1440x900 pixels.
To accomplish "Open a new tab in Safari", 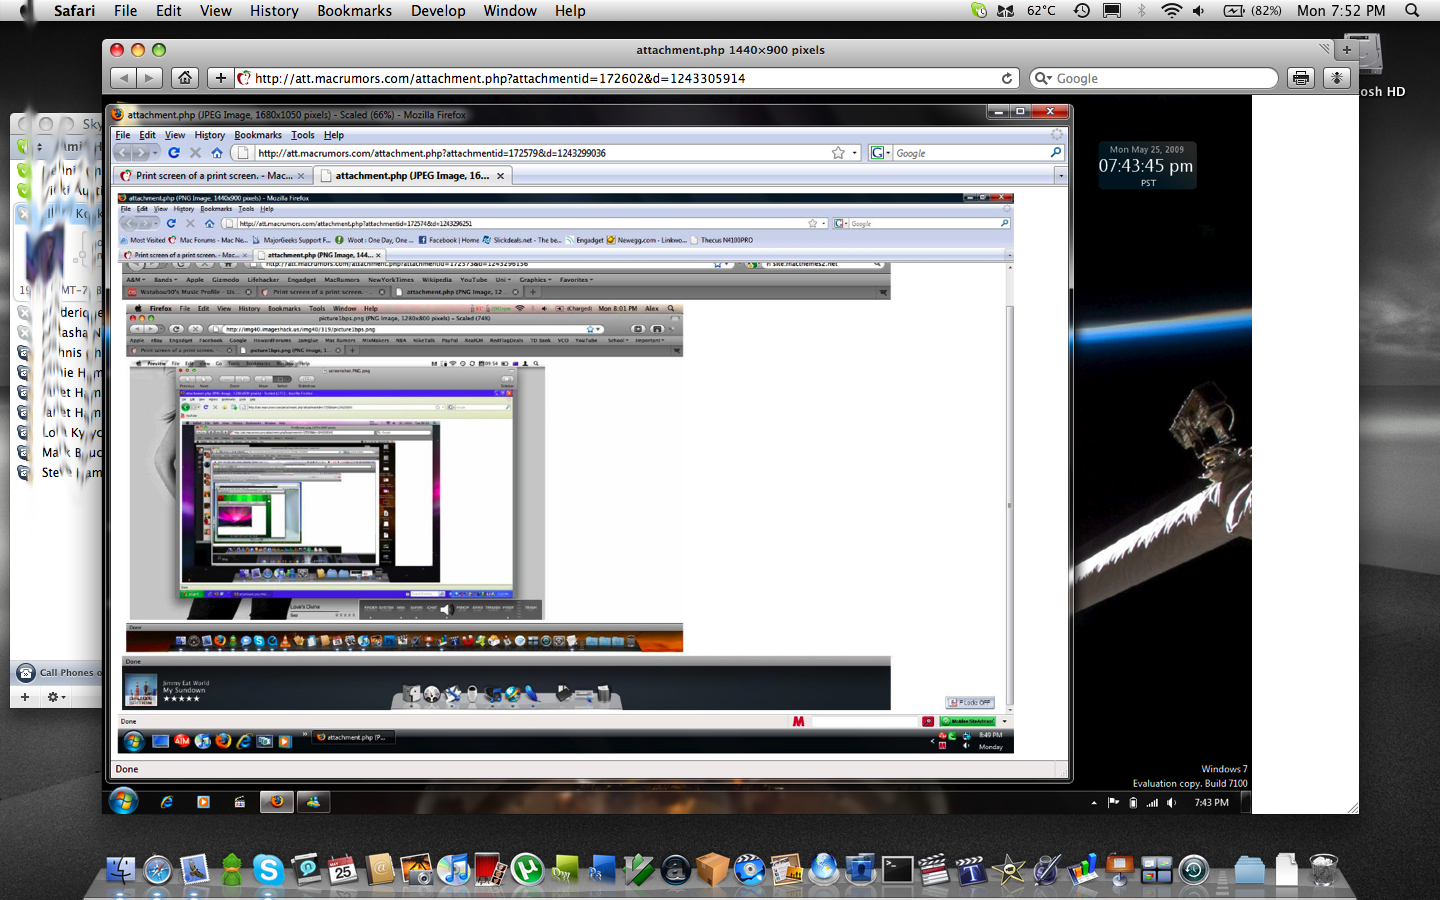I will (x=1346, y=49).
